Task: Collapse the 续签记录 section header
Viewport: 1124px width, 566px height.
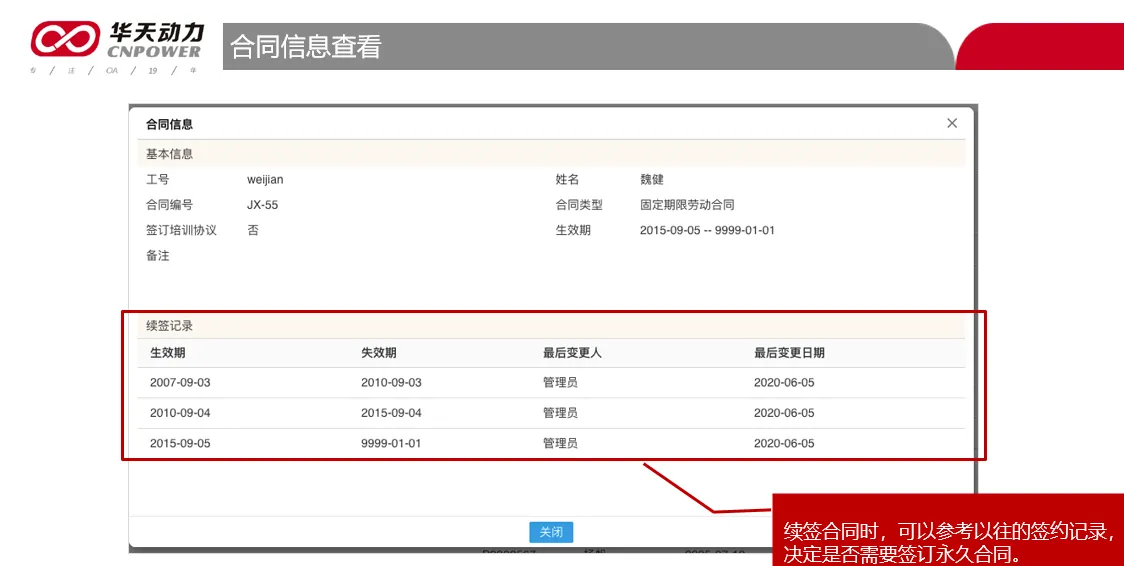Action: click(x=170, y=326)
